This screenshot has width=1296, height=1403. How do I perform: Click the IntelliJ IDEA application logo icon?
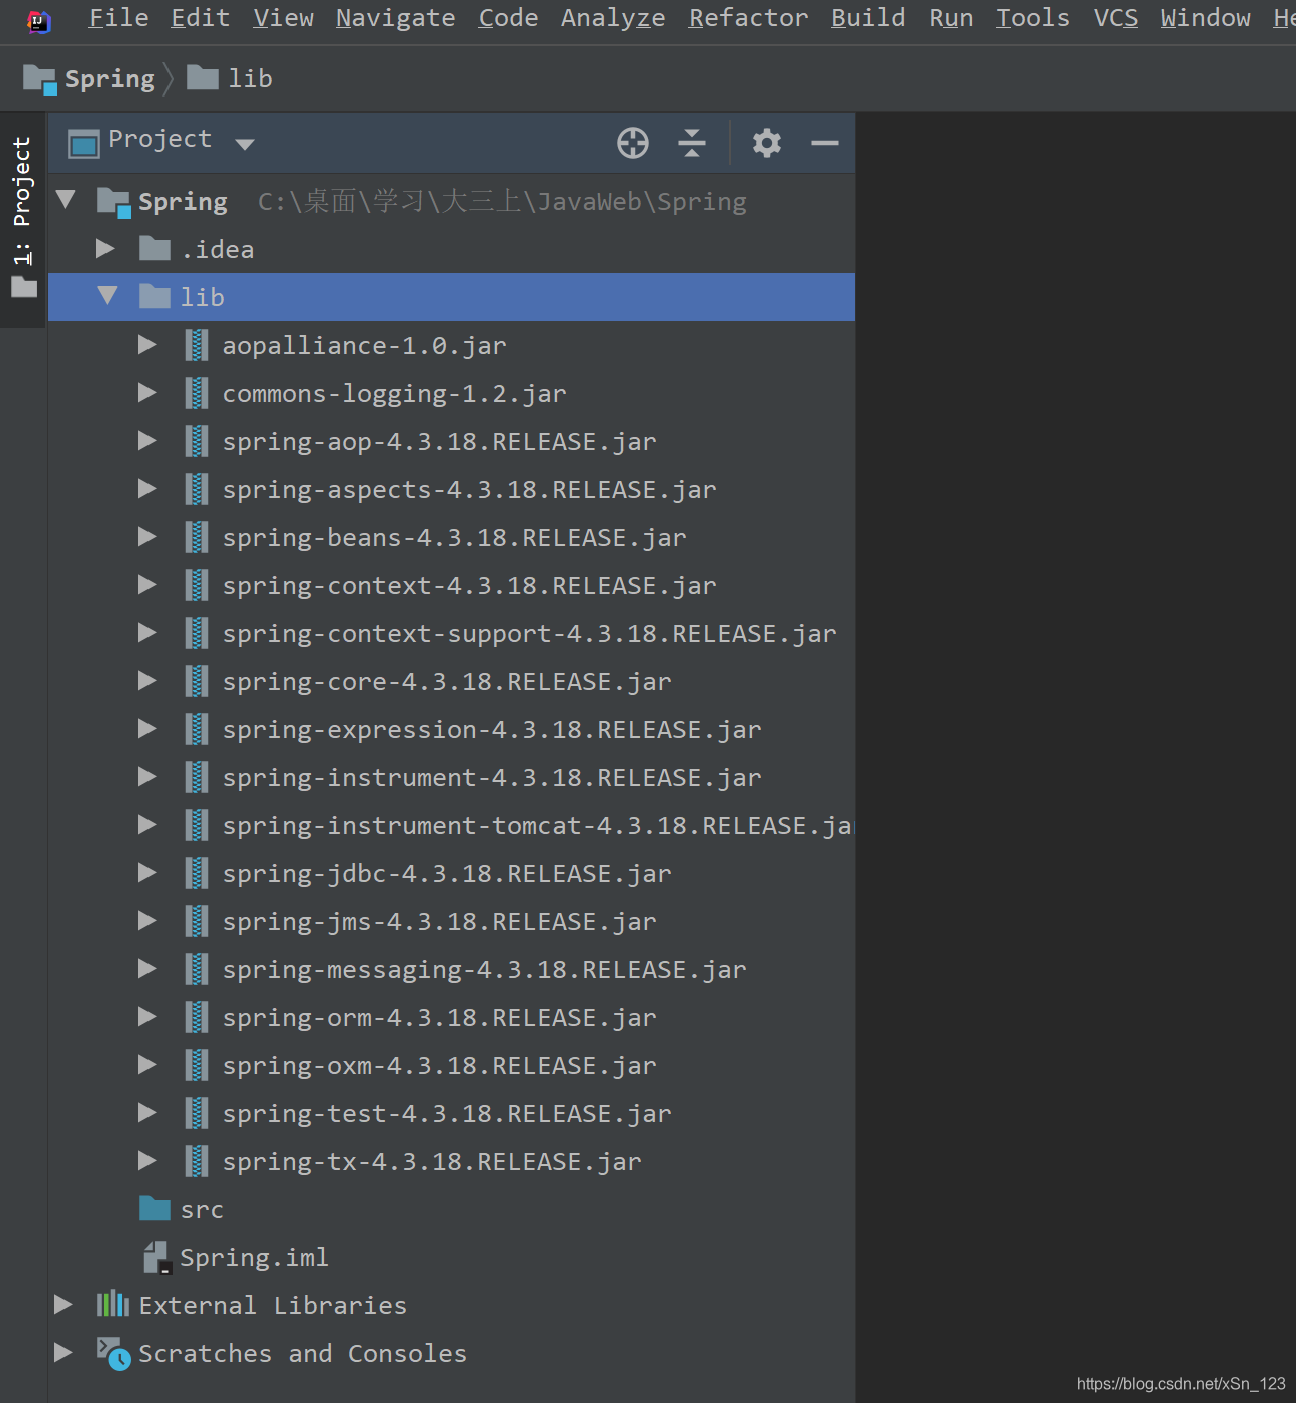pos(38,21)
